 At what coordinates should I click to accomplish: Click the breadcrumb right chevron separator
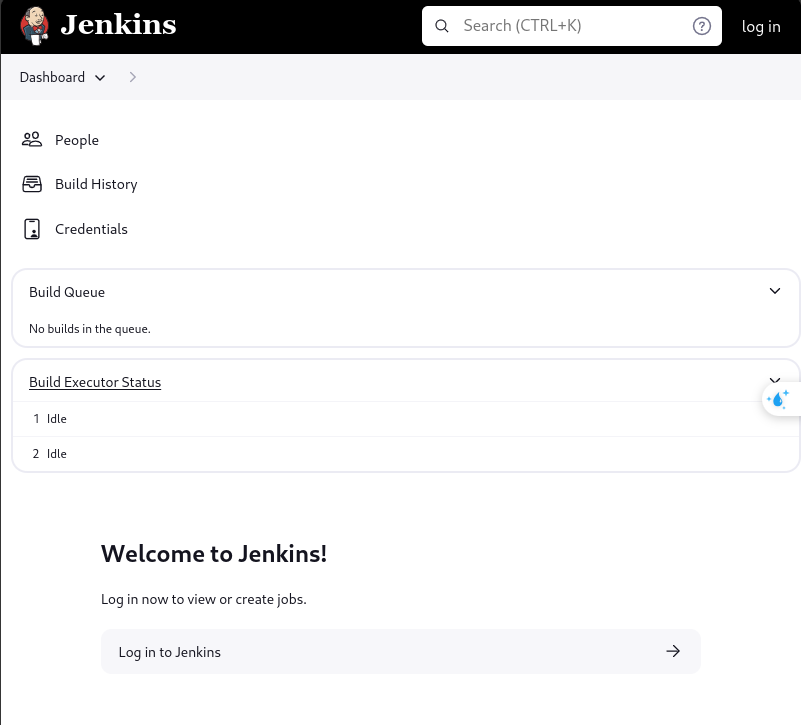(133, 77)
